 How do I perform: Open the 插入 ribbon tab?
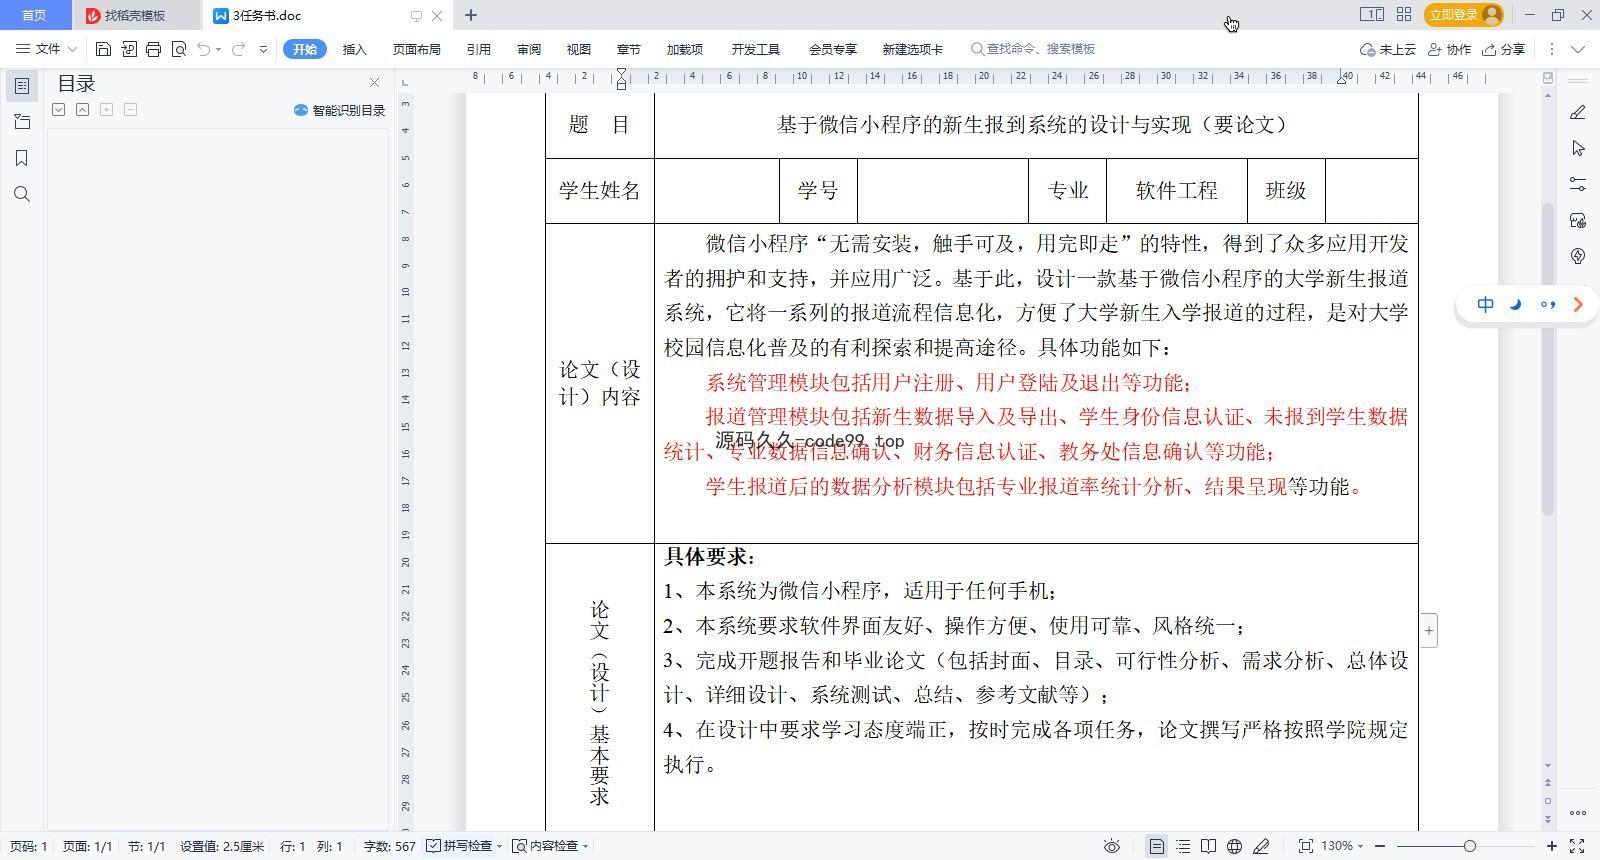tap(355, 49)
